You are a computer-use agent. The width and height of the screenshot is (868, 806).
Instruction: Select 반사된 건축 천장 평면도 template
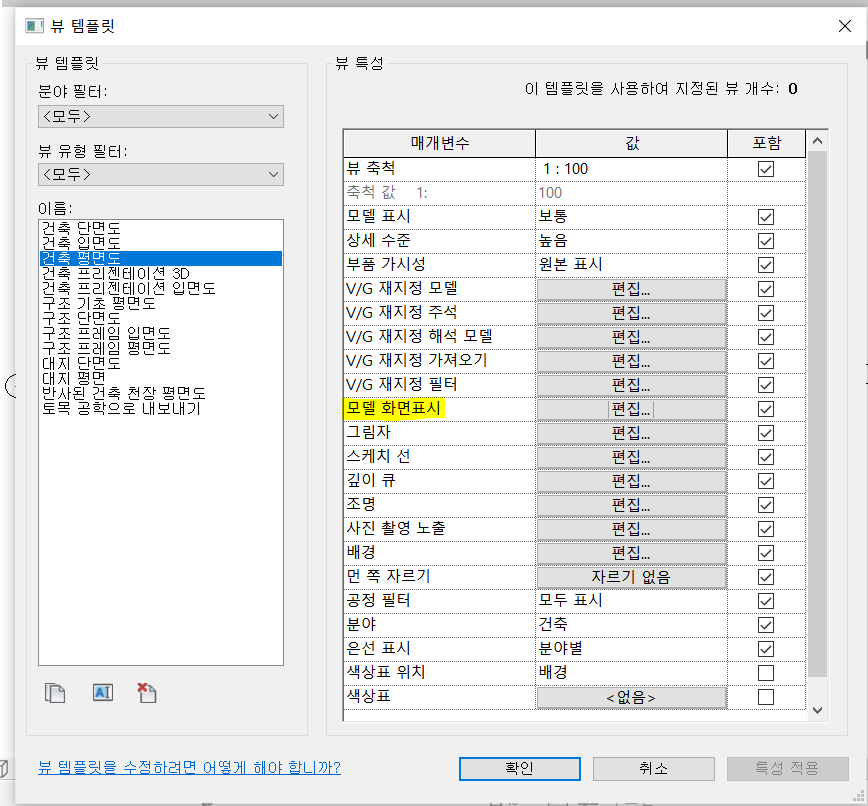[123, 394]
